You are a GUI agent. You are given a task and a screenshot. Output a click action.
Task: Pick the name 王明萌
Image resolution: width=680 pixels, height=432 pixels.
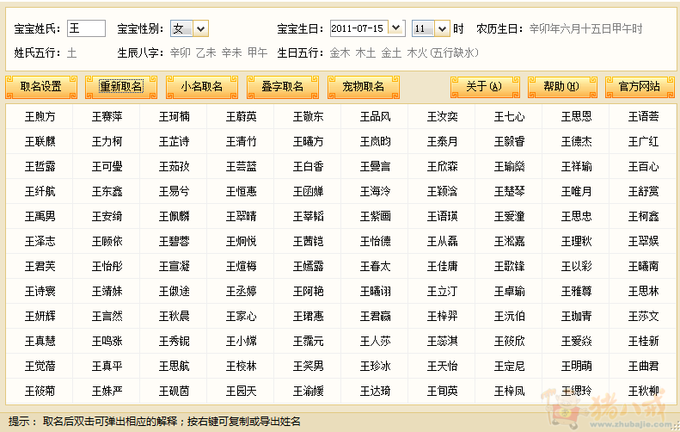[x=576, y=367]
